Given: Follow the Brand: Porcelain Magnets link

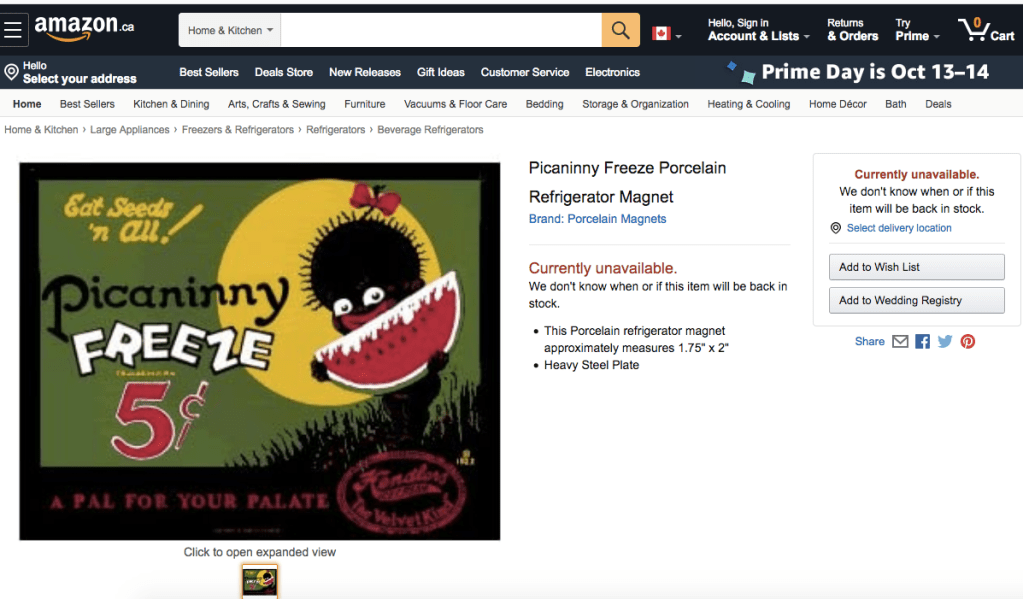Looking at the screenshot, I should point(597,219).
